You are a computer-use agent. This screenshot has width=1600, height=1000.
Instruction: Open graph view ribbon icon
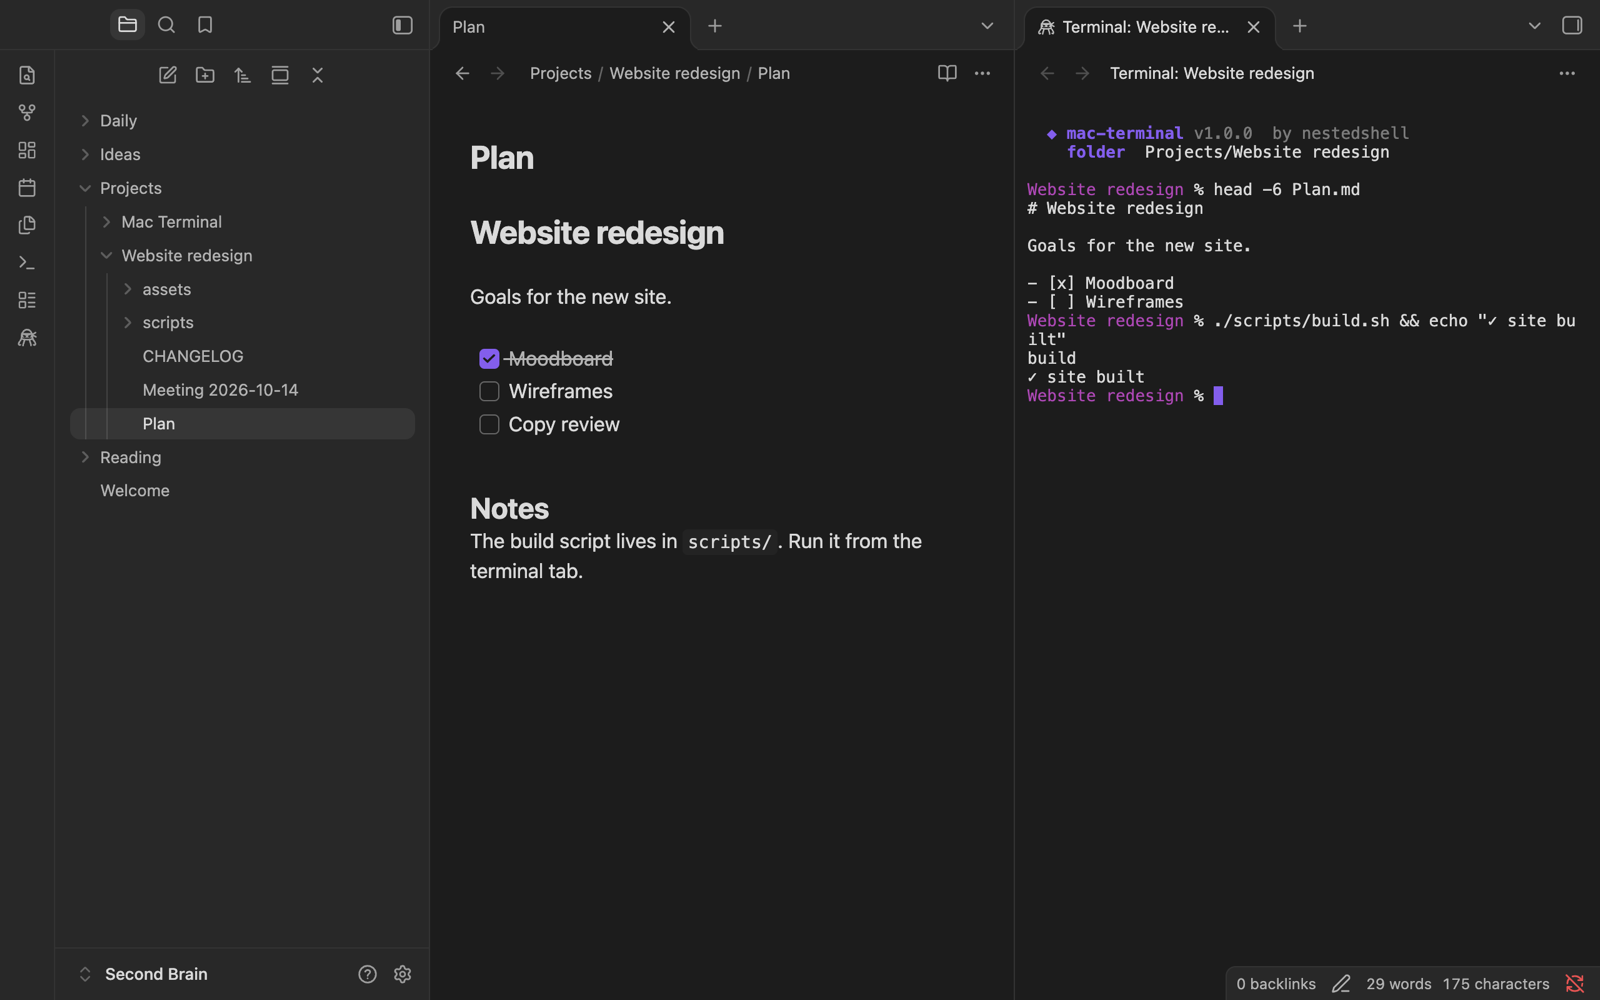(27, 113)
